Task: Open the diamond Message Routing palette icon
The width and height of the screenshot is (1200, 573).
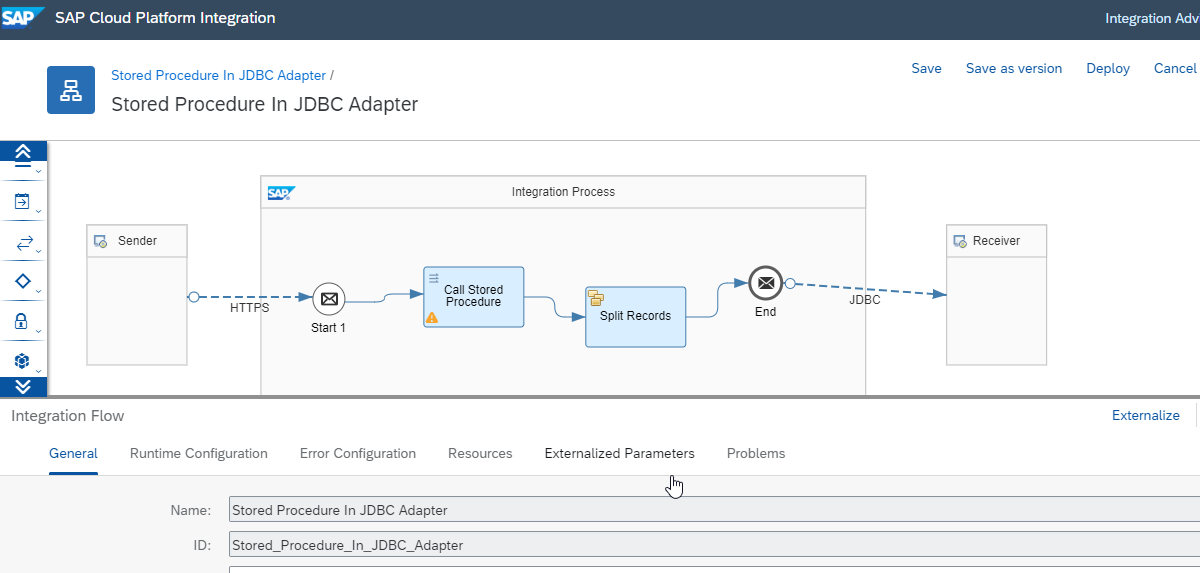Action: [x=23, y=282]
